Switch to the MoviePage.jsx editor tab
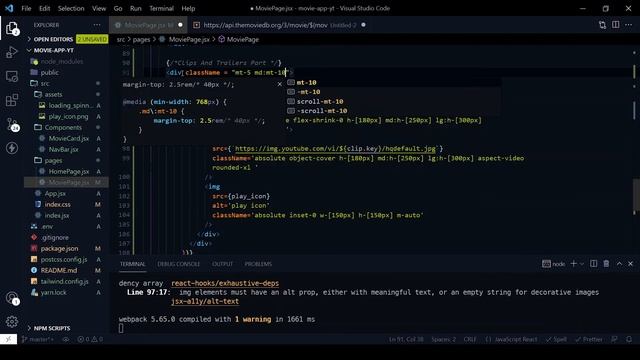The height and width of the screenshot is (360, 640). point(148,25)
